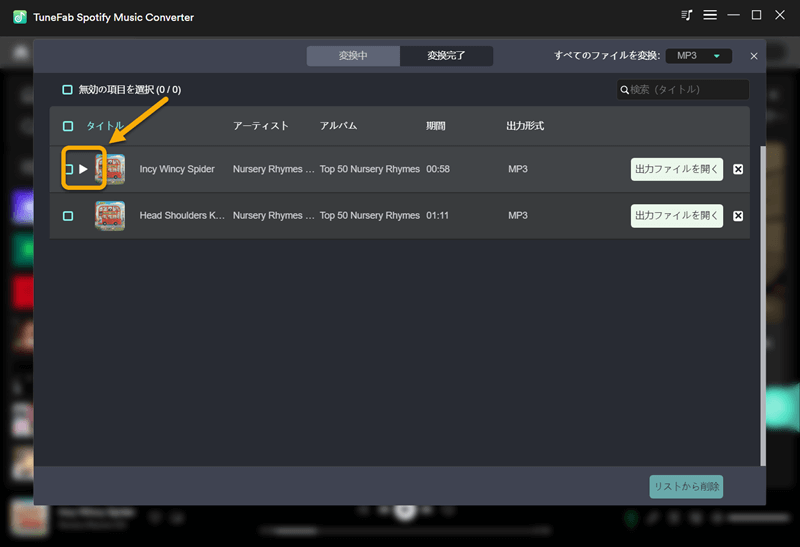
Task: Select the Incy Wincy Spider title text
Action: (177, 169)
